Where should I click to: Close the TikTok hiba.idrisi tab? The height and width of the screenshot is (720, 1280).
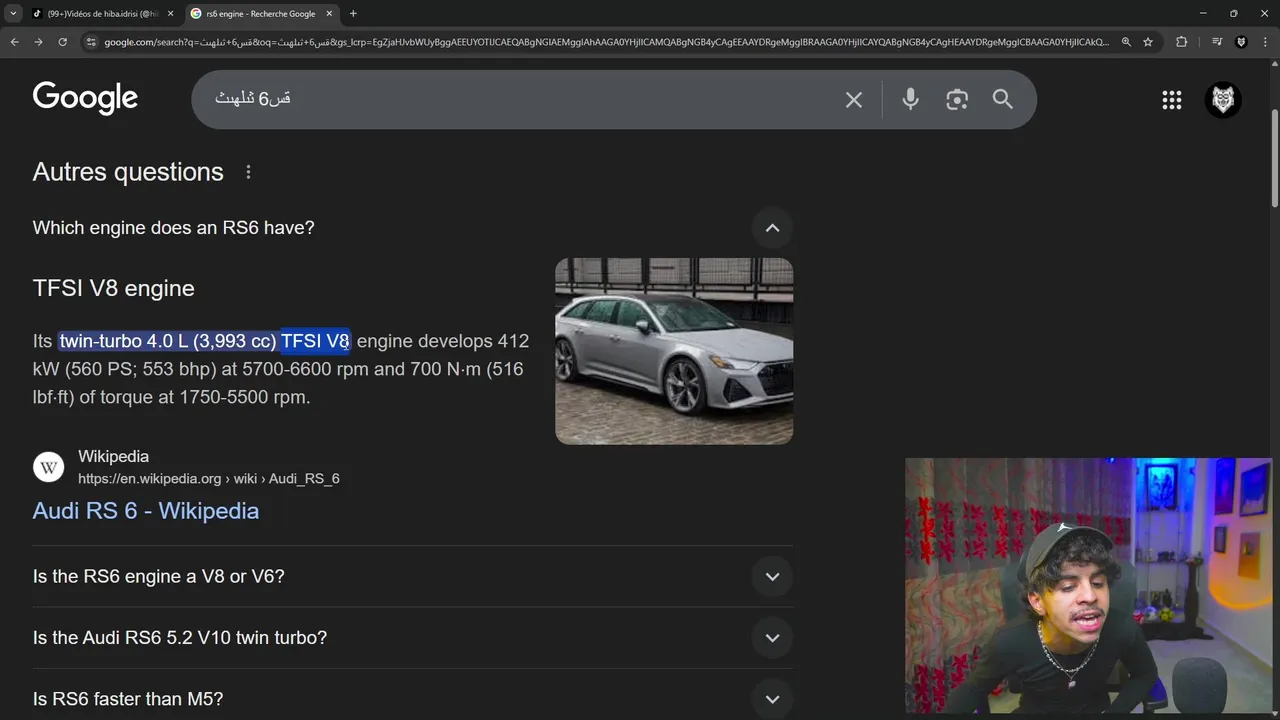click(x=170, y=14)
